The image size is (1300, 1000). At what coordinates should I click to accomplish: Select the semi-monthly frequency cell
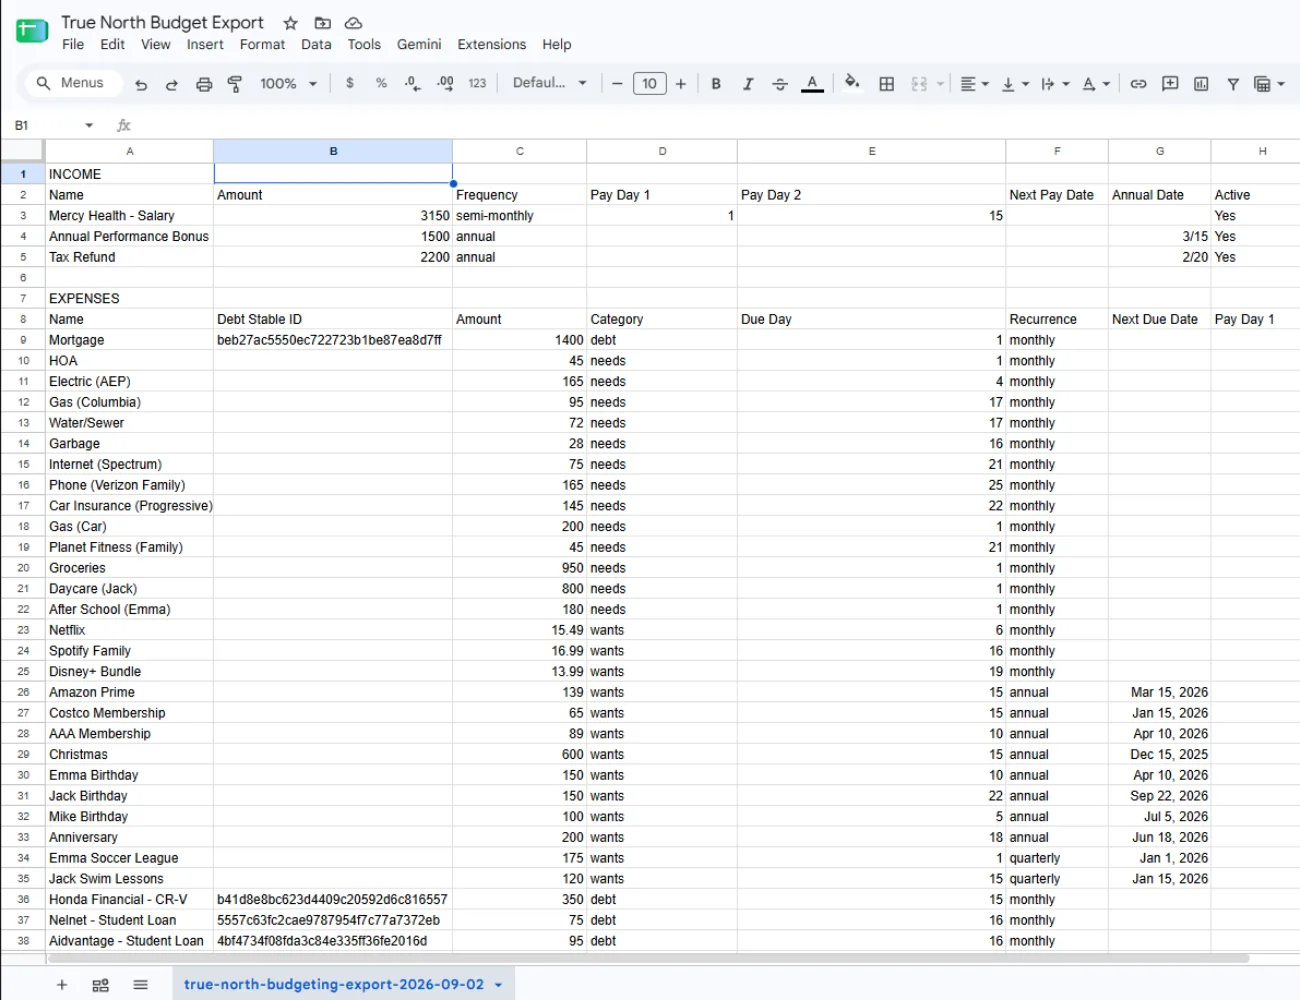(519, 215)
